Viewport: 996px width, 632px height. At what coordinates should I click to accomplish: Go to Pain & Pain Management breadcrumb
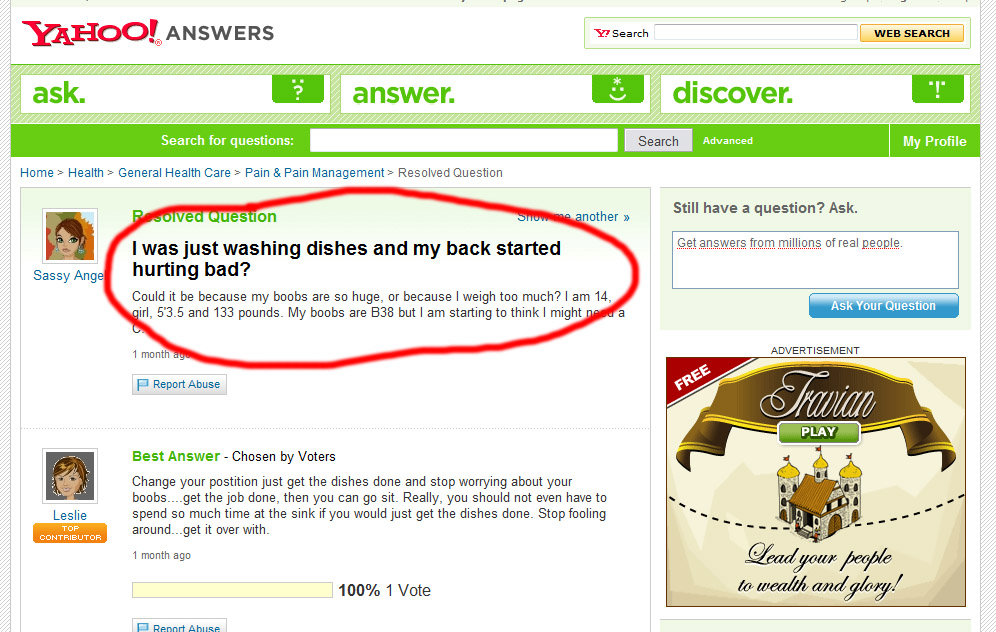click(x=314, y=173)
